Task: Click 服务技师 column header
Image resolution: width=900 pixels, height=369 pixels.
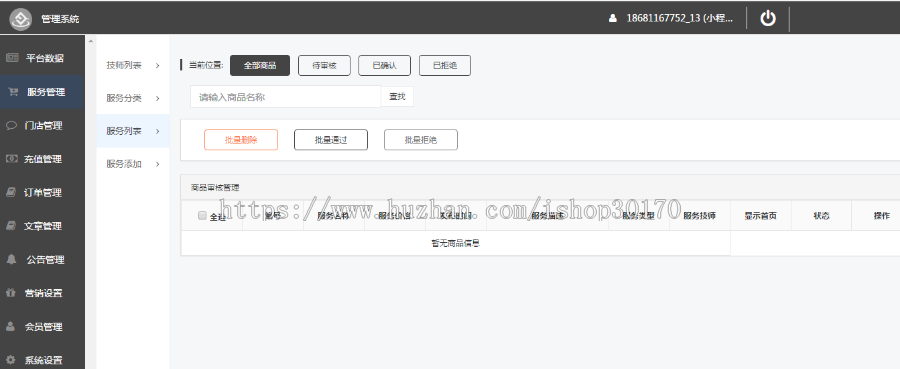Action: [x=700, y=216]
